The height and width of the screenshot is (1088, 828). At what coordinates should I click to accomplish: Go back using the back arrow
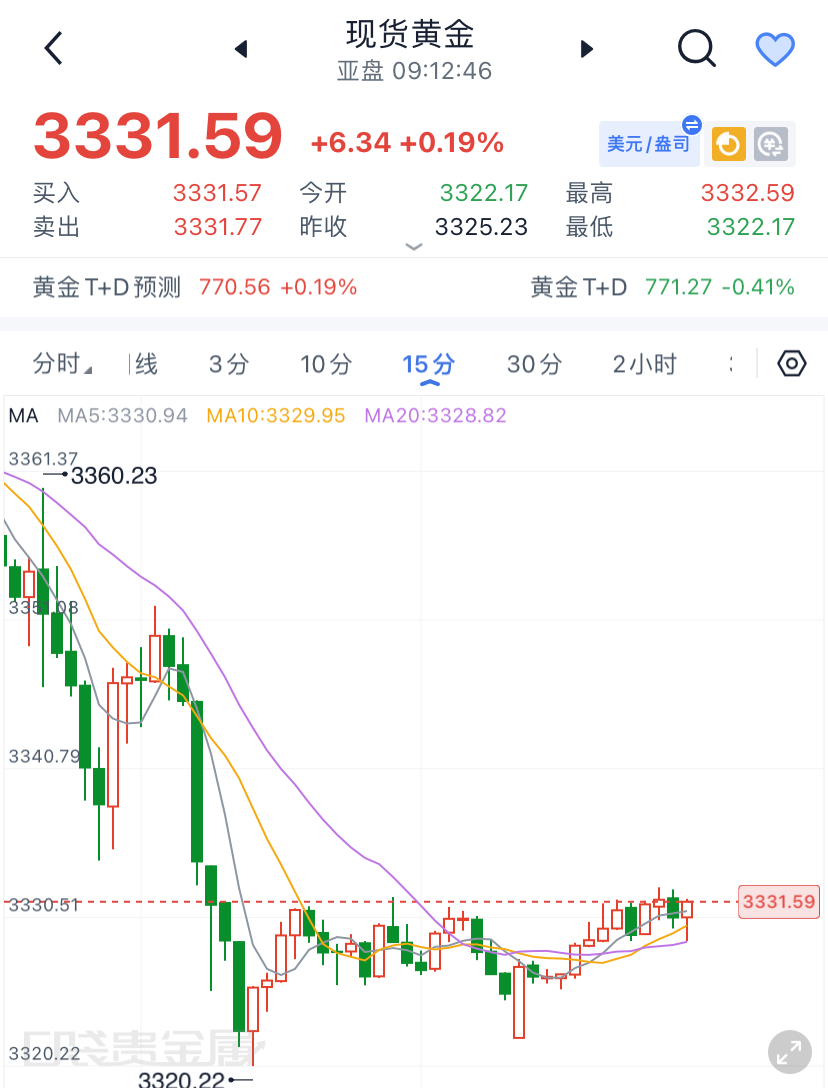53,48
